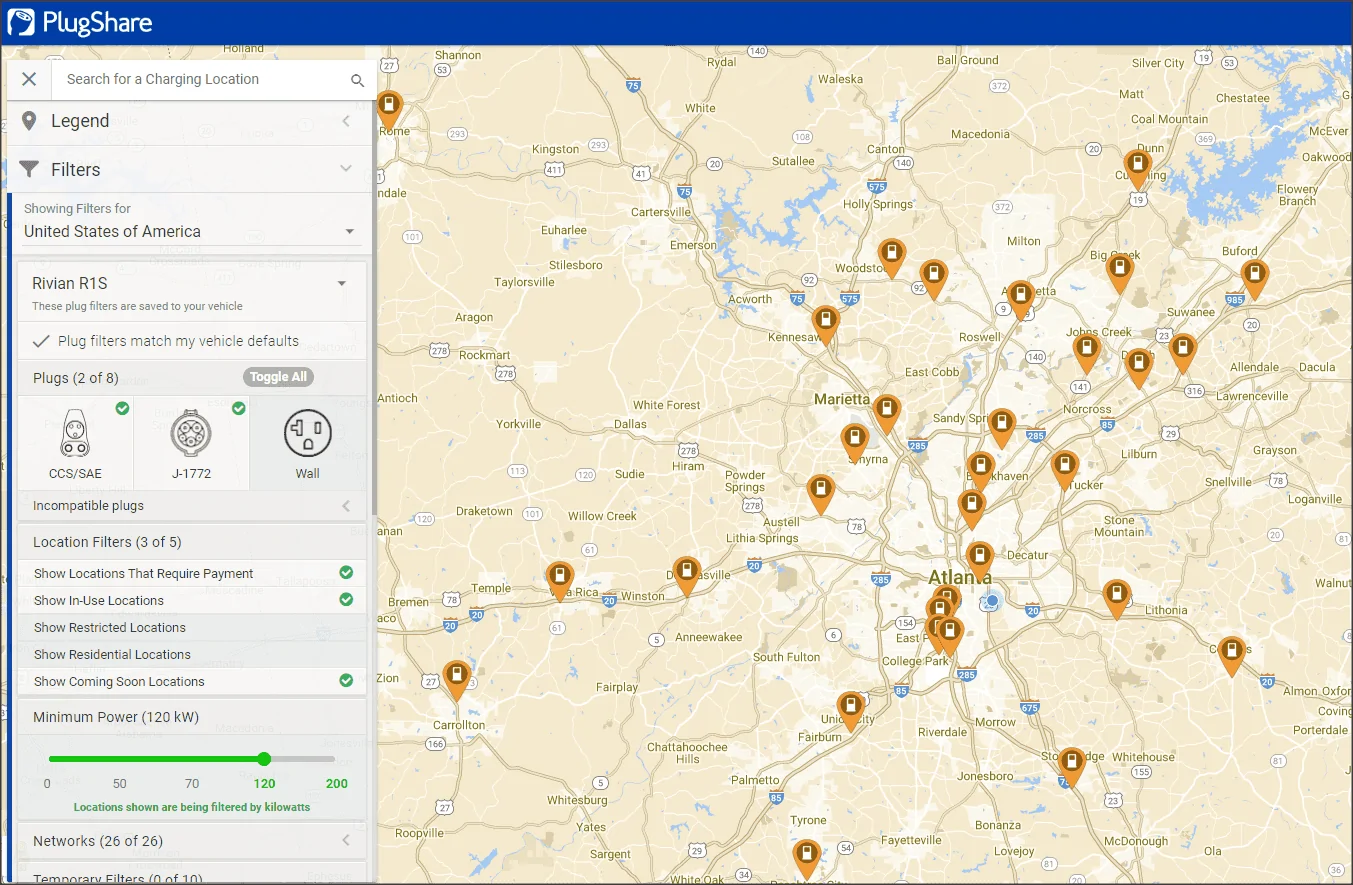The height and width of the screenshot is (885, 1353).
Task: Open the charger pin near Marietta
Action: coord(886,414)
